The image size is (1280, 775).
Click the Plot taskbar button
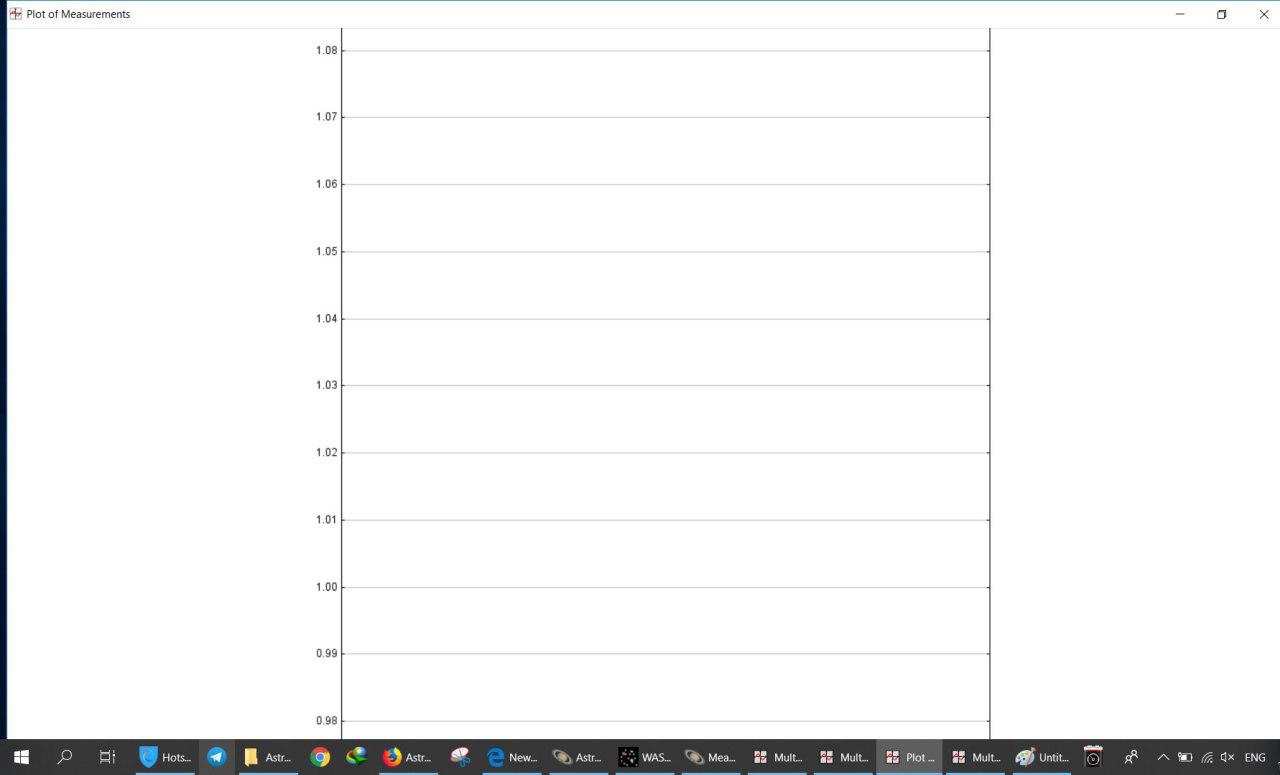tap(909, 757)
